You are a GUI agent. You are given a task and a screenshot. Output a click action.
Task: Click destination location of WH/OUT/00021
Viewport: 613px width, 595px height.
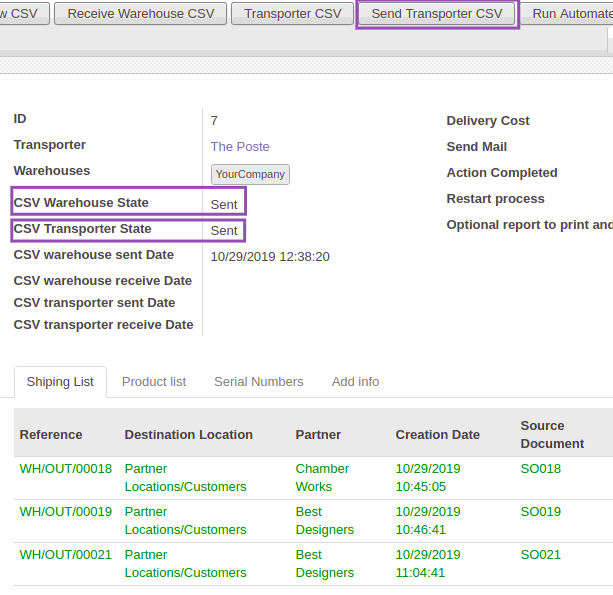point(185,564)
